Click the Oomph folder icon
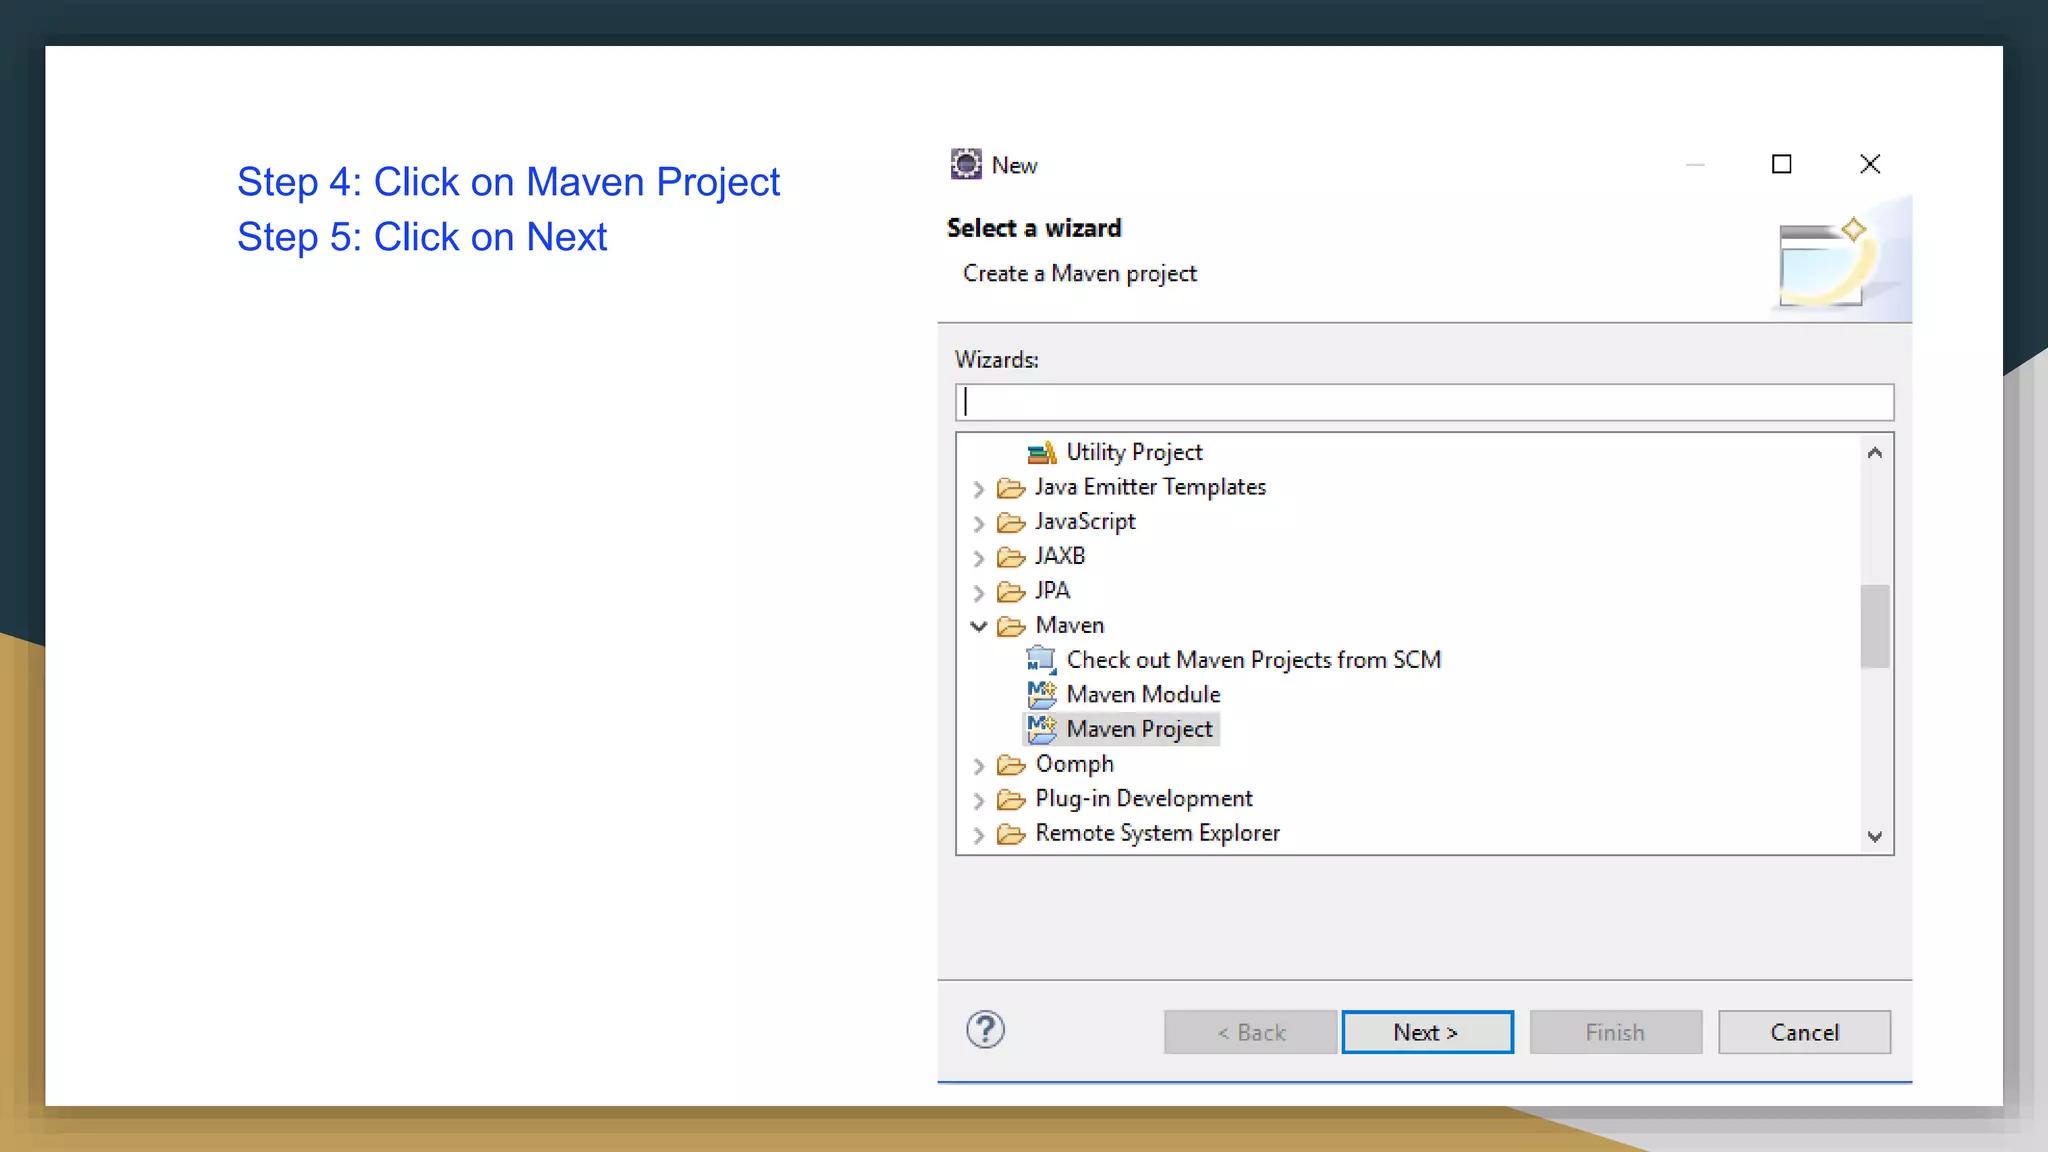Viewport: 2048px width, 1152px height. [1011, 765]
